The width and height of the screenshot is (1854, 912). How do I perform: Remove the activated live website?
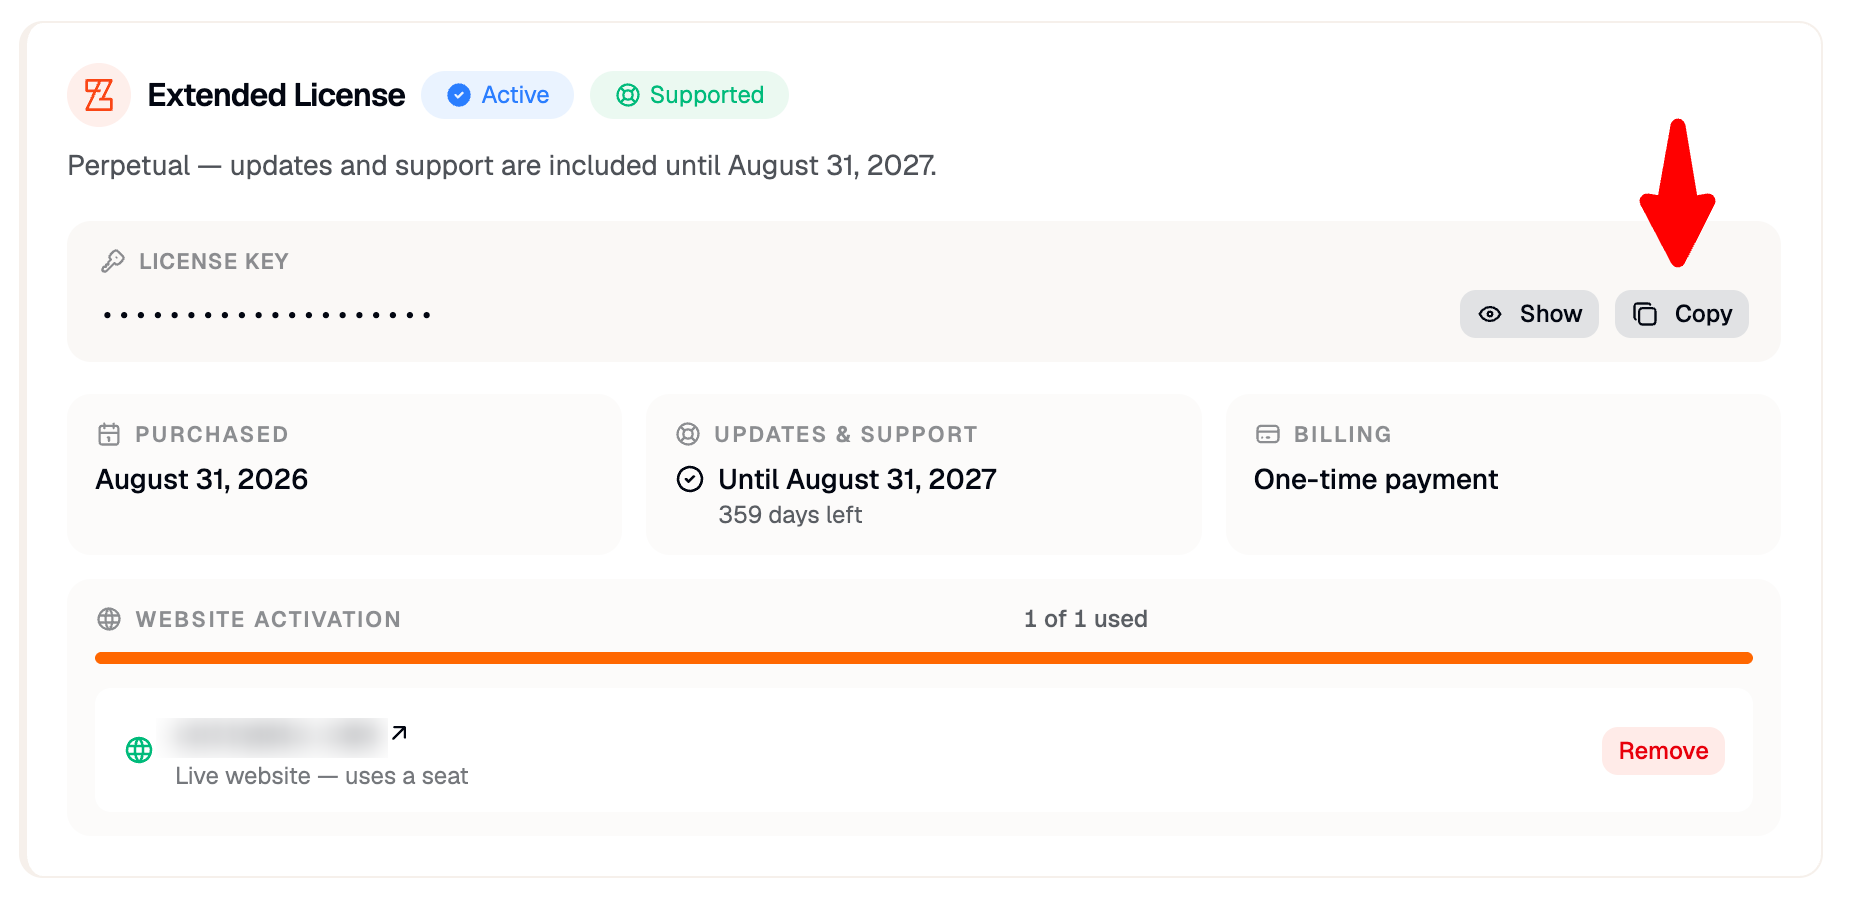(x=1663, y=751)
